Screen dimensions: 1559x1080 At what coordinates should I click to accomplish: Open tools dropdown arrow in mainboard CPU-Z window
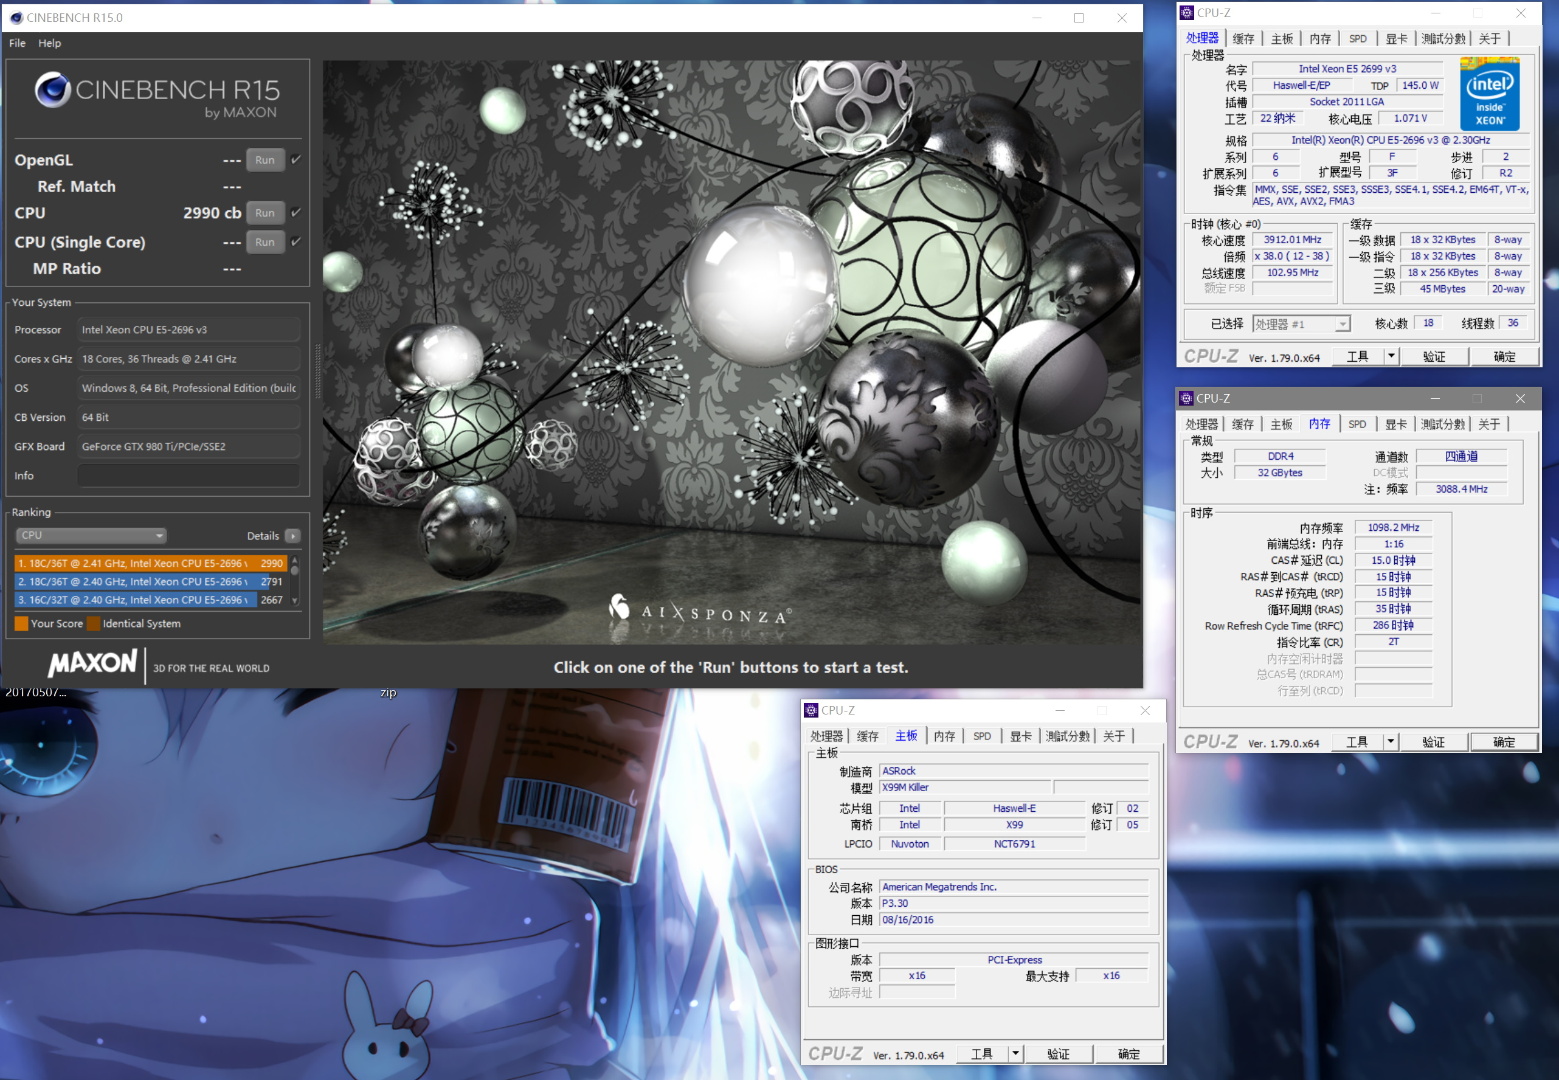1015,1054
